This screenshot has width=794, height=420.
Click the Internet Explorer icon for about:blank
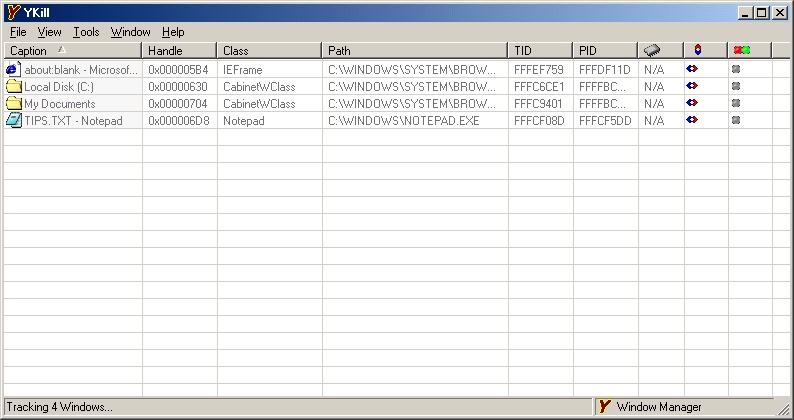[x=13, y=69]
